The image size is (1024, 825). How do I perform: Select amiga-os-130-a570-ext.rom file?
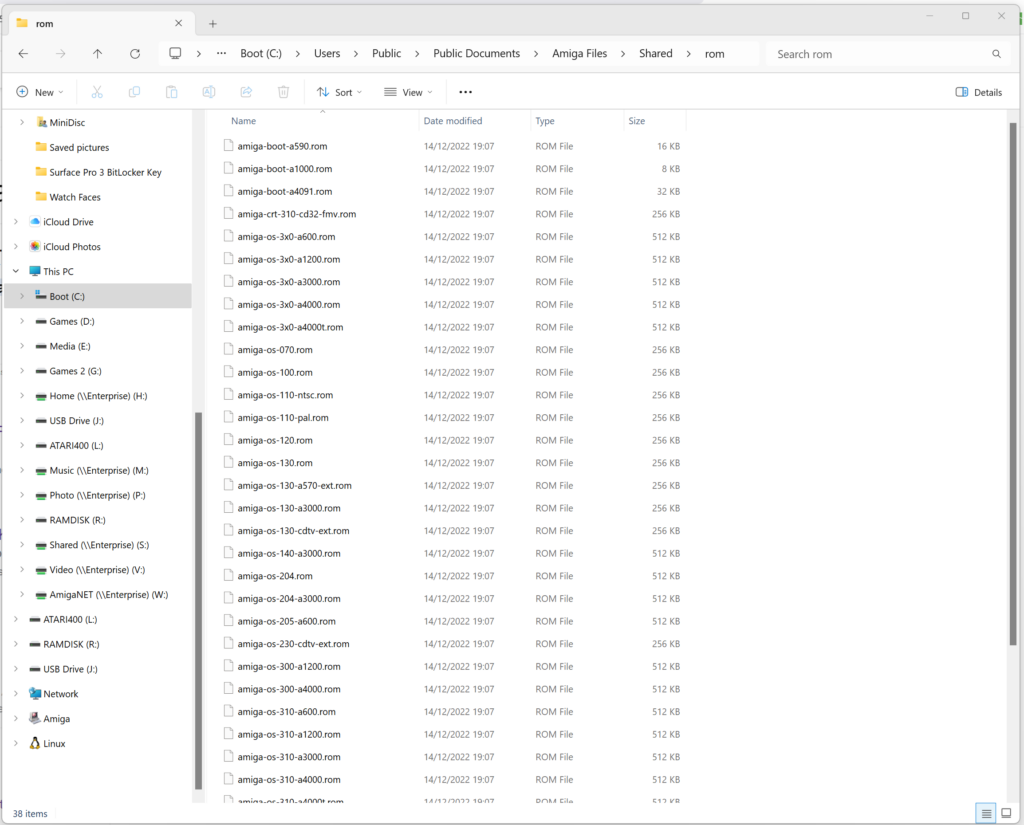pyautogui.click(x=295, y=485)
